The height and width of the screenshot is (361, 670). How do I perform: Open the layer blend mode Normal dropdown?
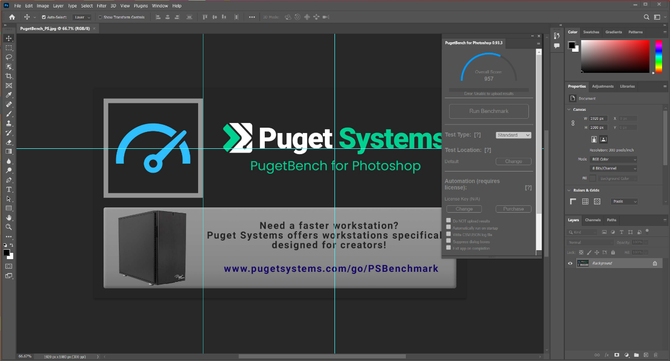click(590, 242)
